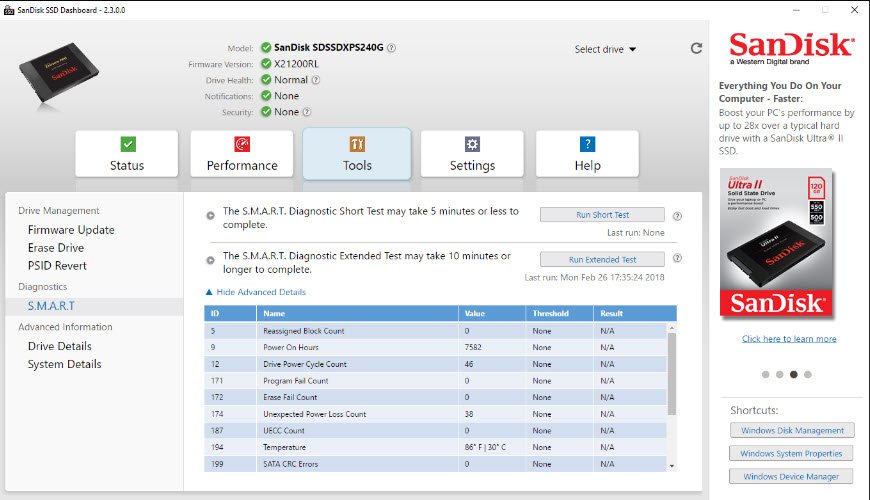Click the Performance gauge icon

(x=242, y=144)
